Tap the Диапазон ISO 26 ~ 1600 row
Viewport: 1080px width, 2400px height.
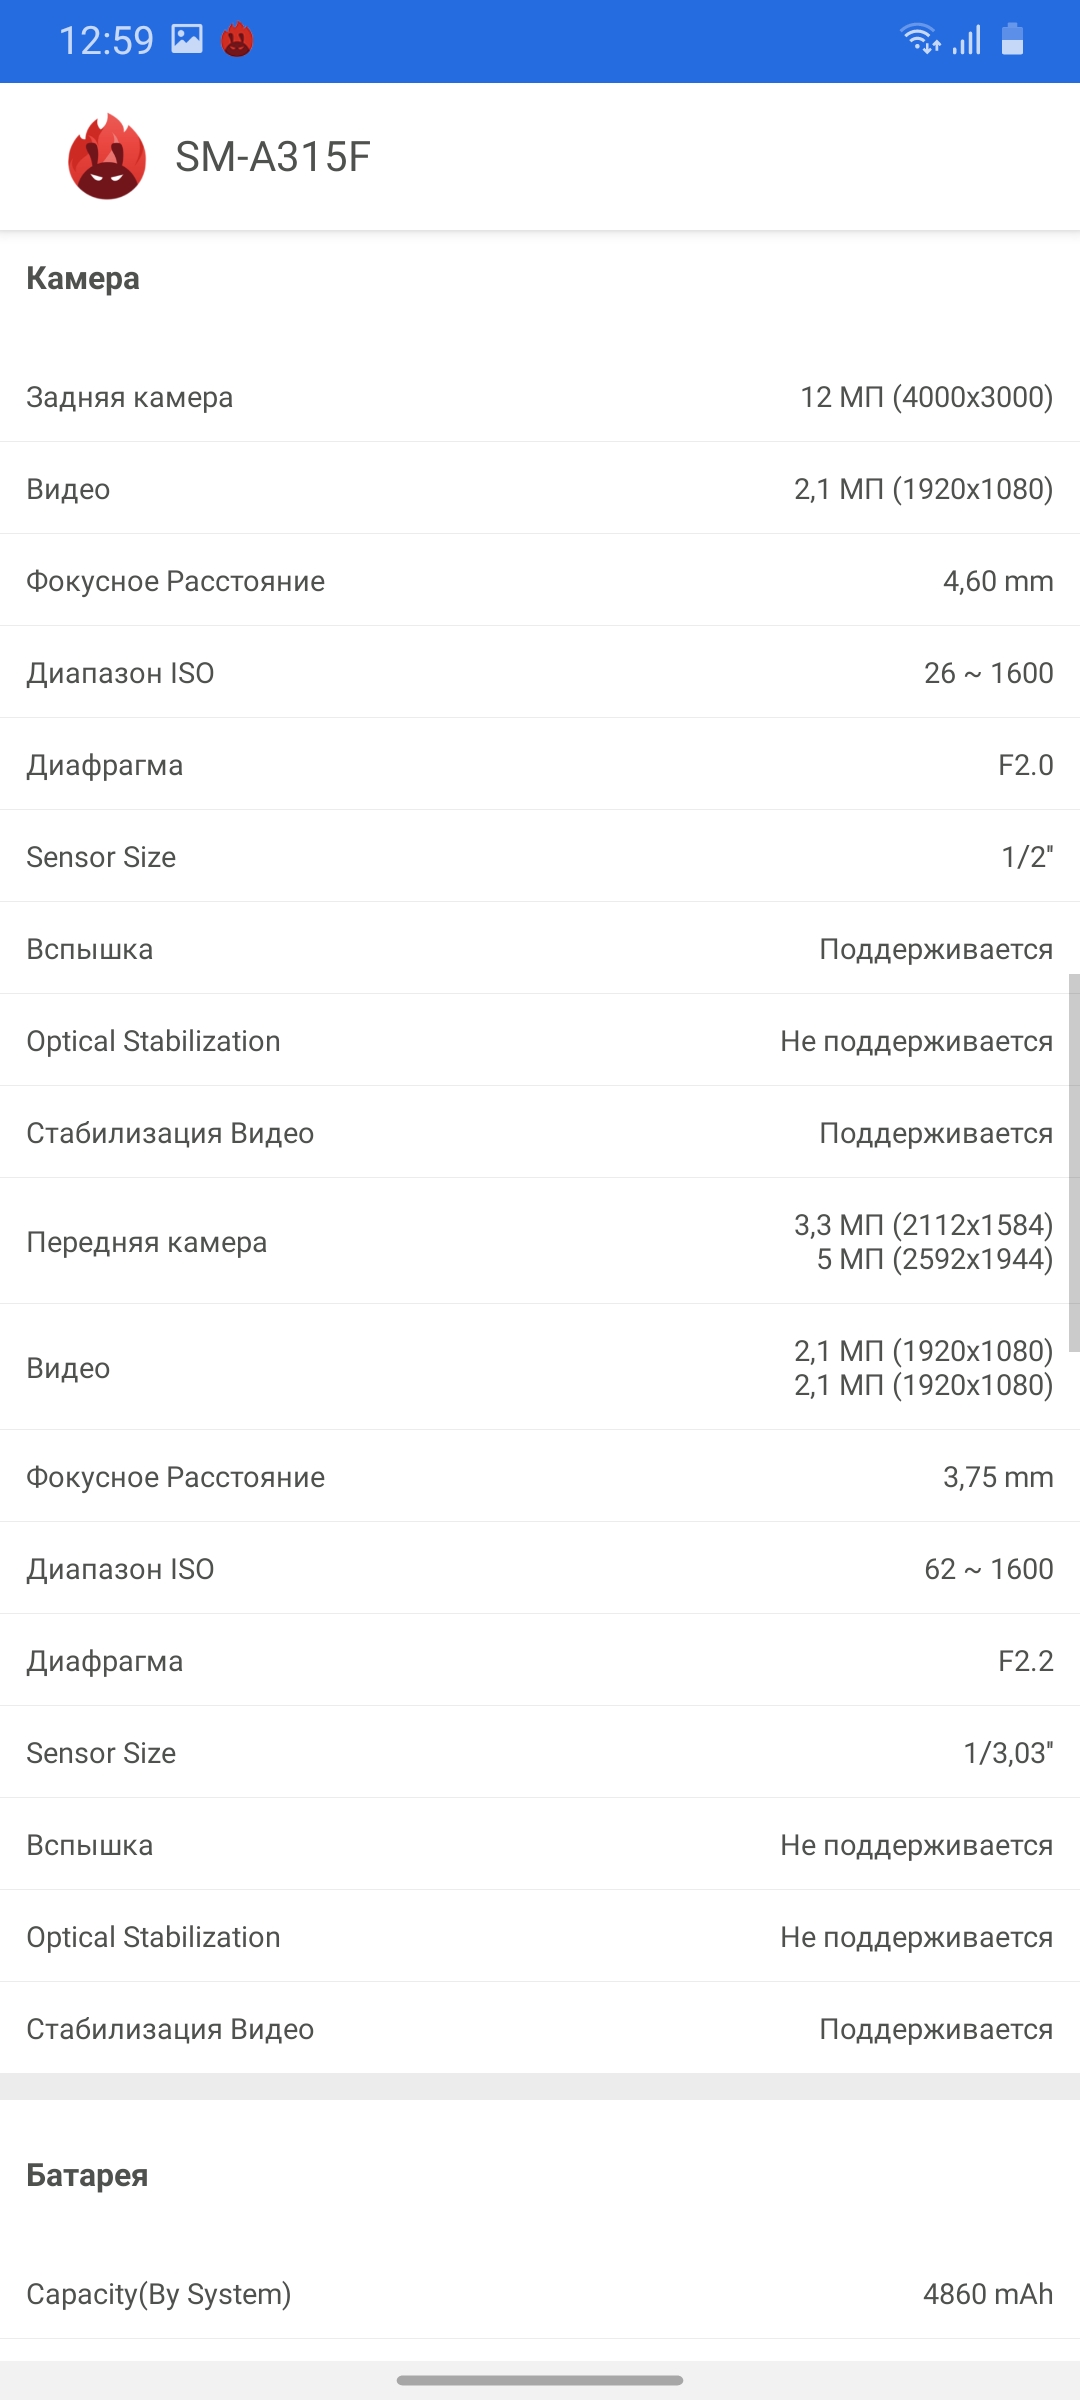(x=540, y=673)
